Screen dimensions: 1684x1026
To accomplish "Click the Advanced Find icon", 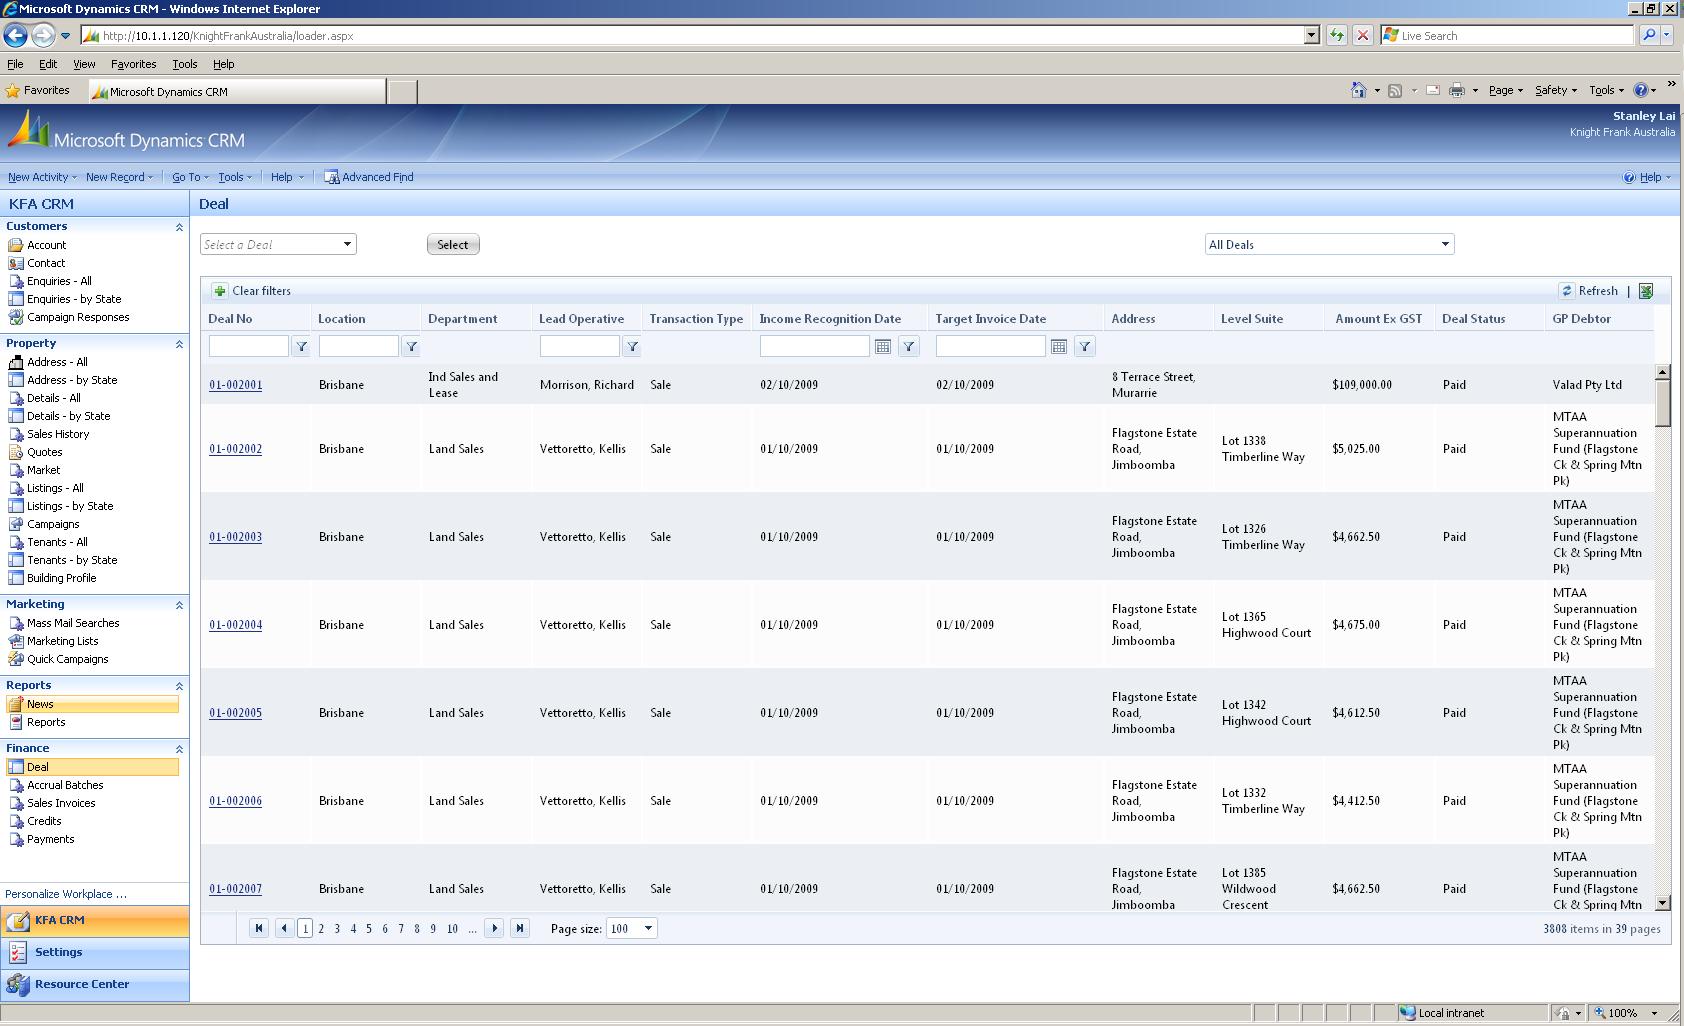I will pos(331,177).
